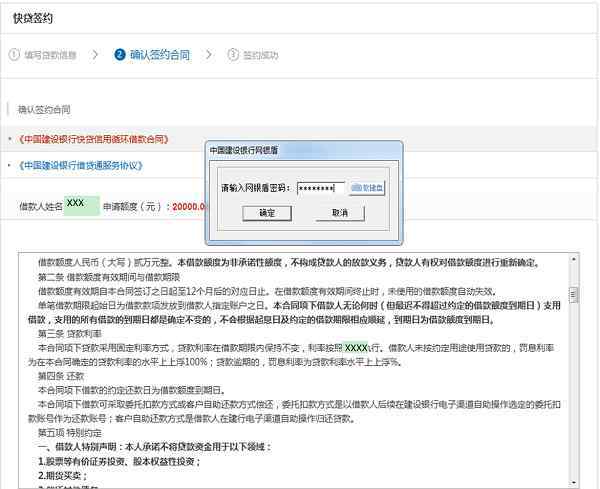Open 《中国建设银行快贷信用循环借款合同》 link

(93, 139)
